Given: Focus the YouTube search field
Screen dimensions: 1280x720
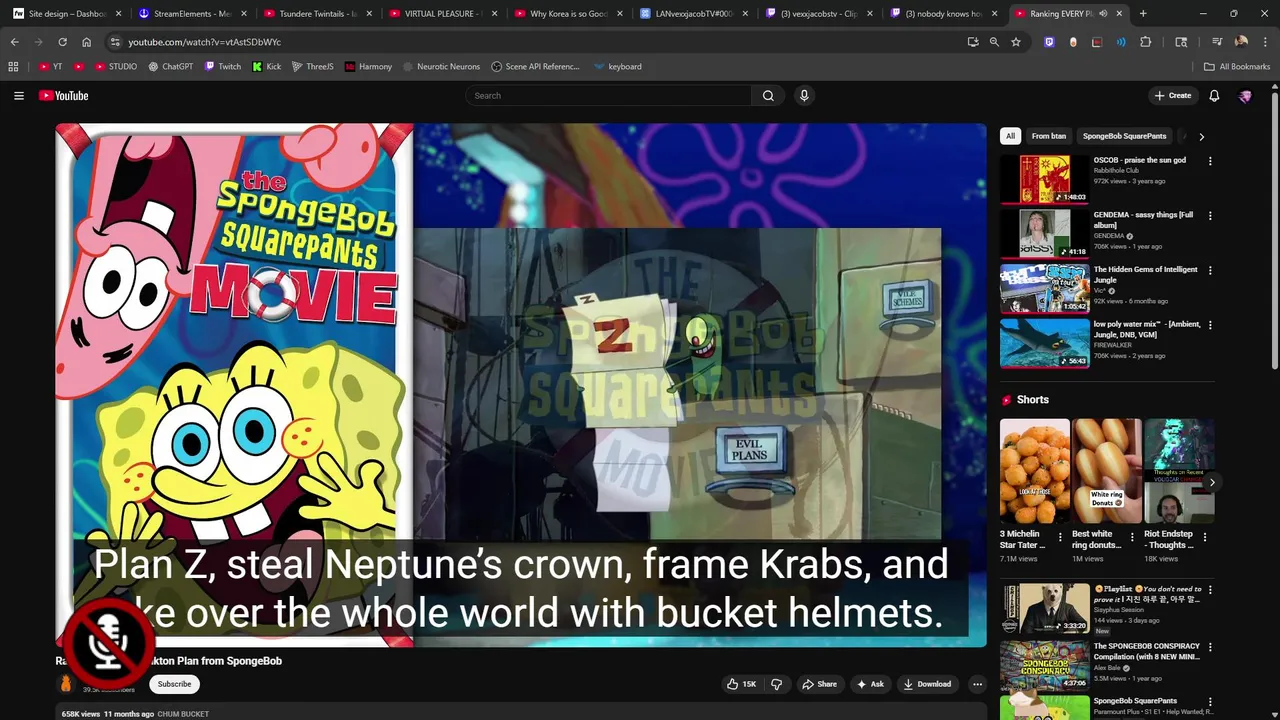Looking at the screenshot, I should pyautogui.click(x=608, y=96).
